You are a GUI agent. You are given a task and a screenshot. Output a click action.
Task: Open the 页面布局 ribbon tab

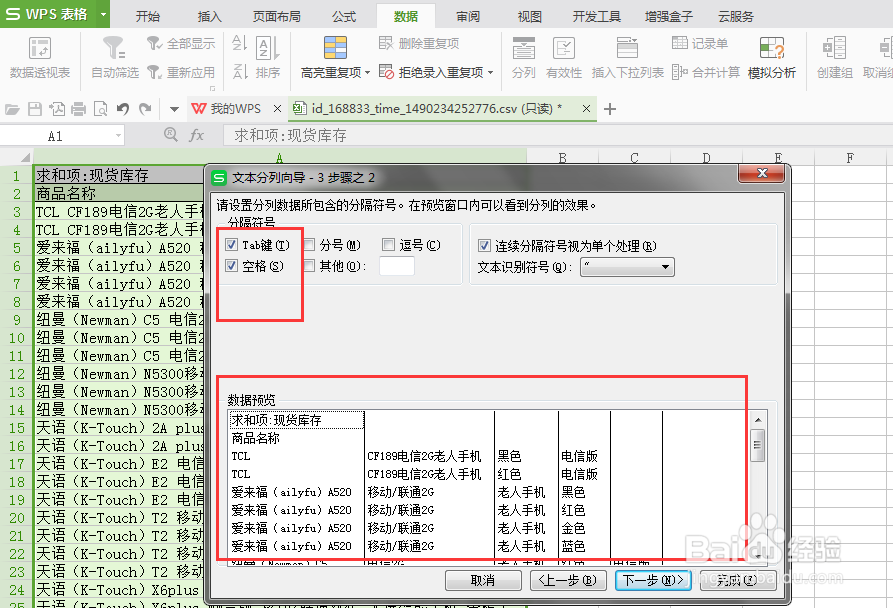(277, 17)
